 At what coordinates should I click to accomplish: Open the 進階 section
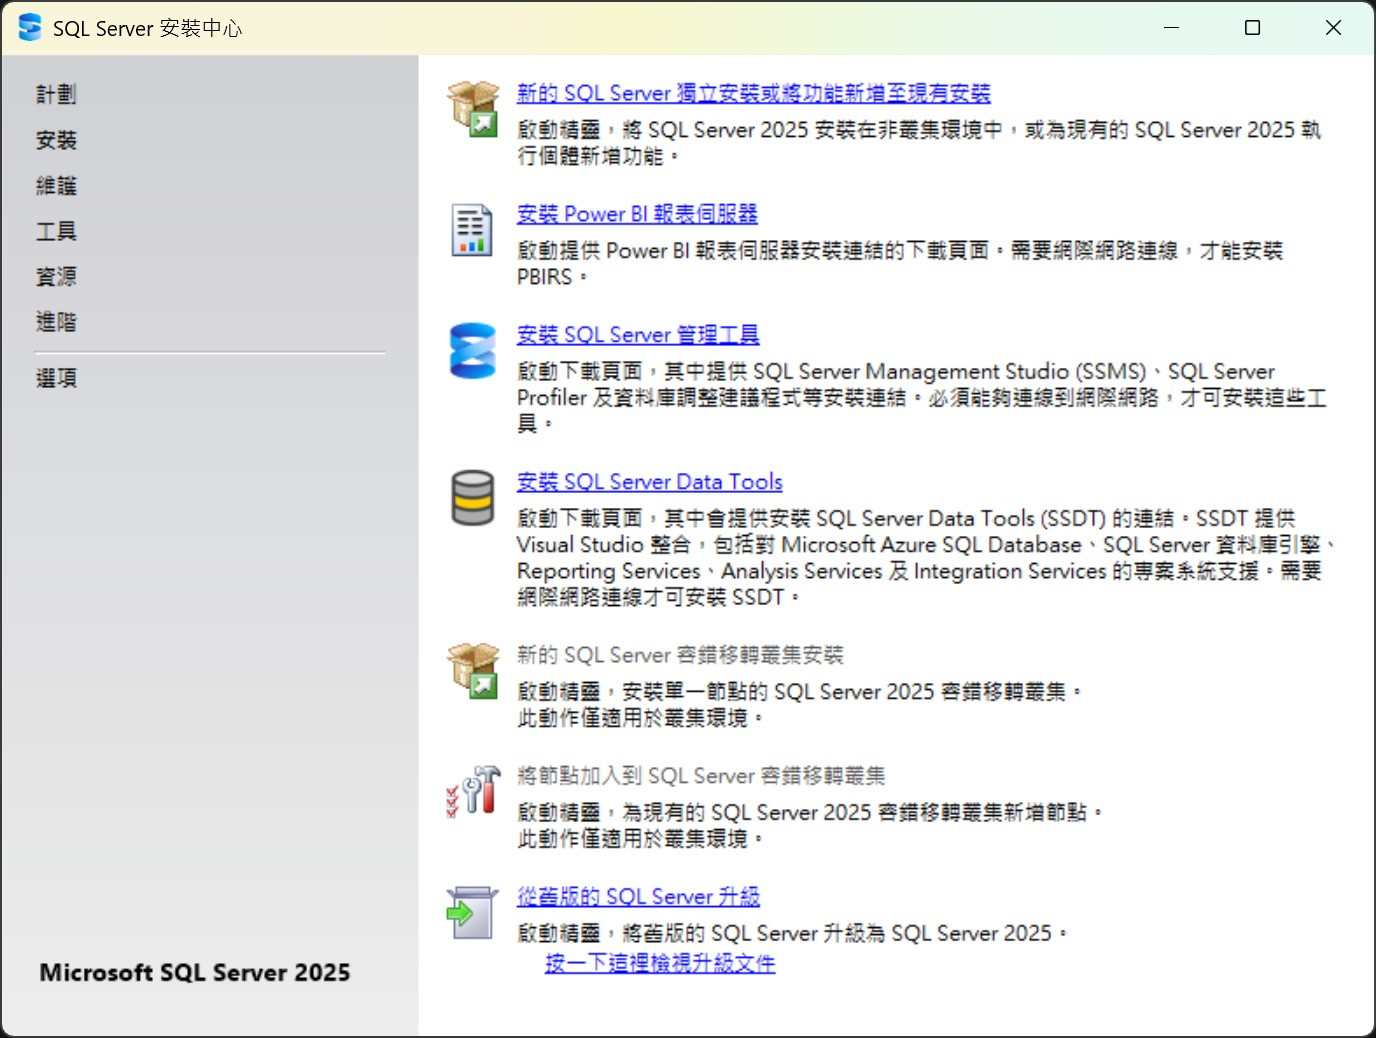[56, 322]
